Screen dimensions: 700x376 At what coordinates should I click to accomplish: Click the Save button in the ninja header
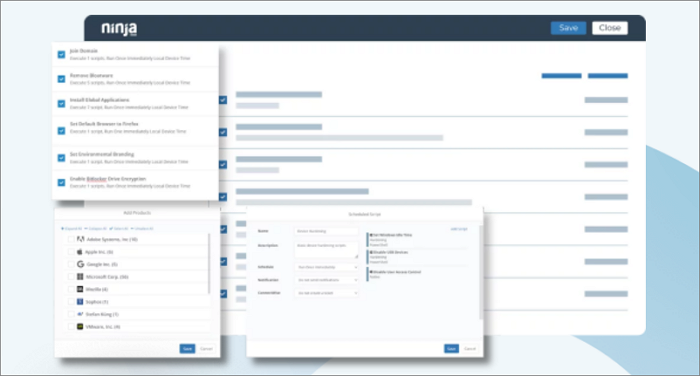568,28
